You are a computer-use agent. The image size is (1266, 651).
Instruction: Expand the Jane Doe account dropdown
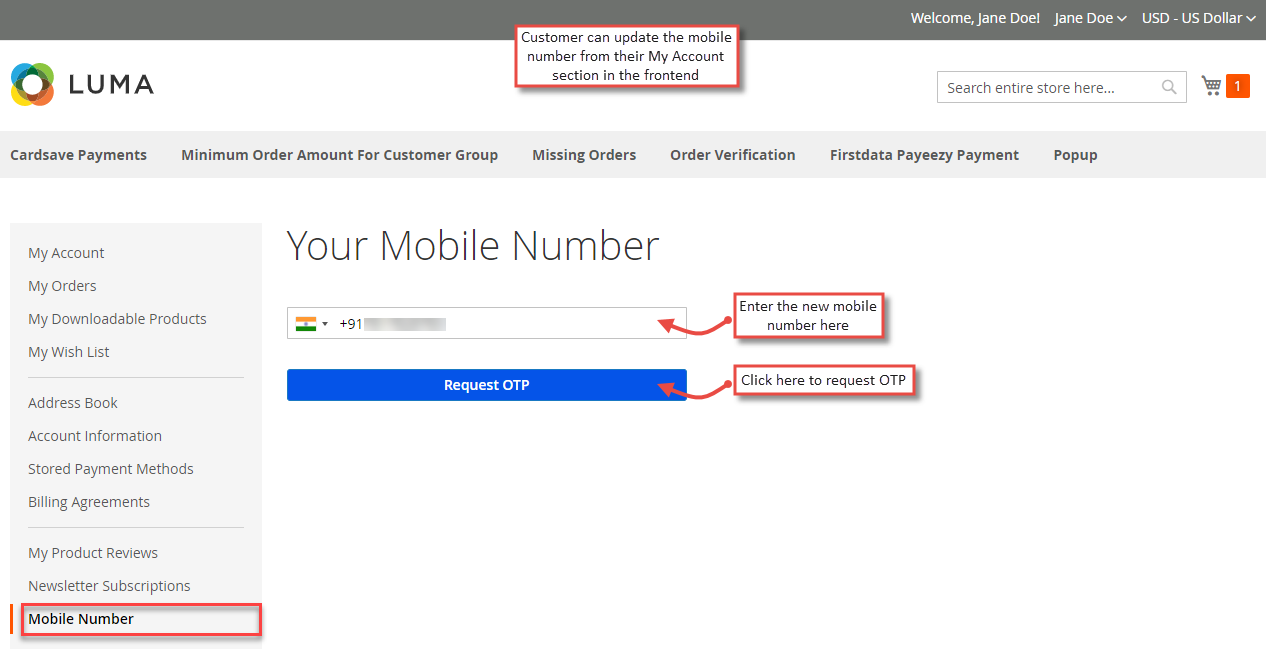[1089, 17]
